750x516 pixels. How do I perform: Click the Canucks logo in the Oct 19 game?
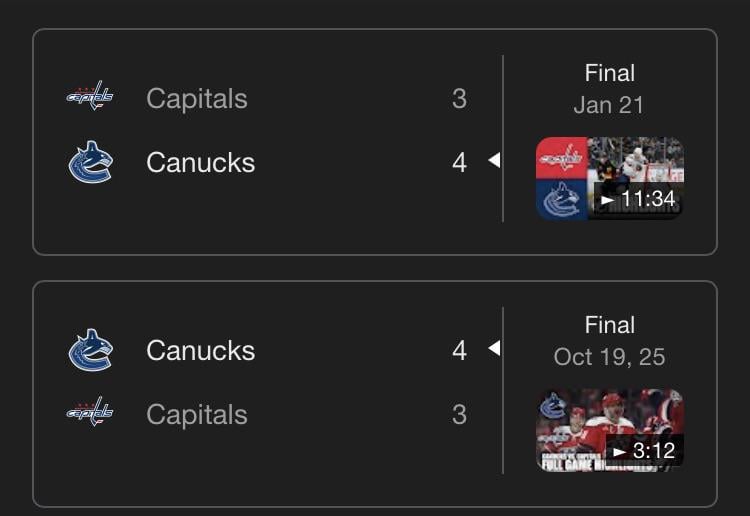[90, 350]
